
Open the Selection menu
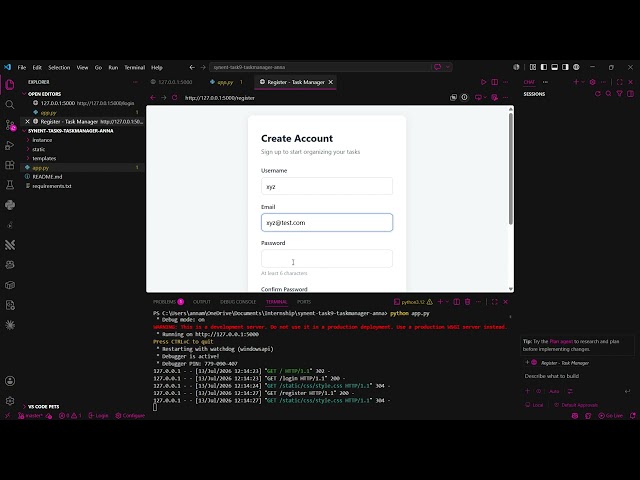[59, 67]
